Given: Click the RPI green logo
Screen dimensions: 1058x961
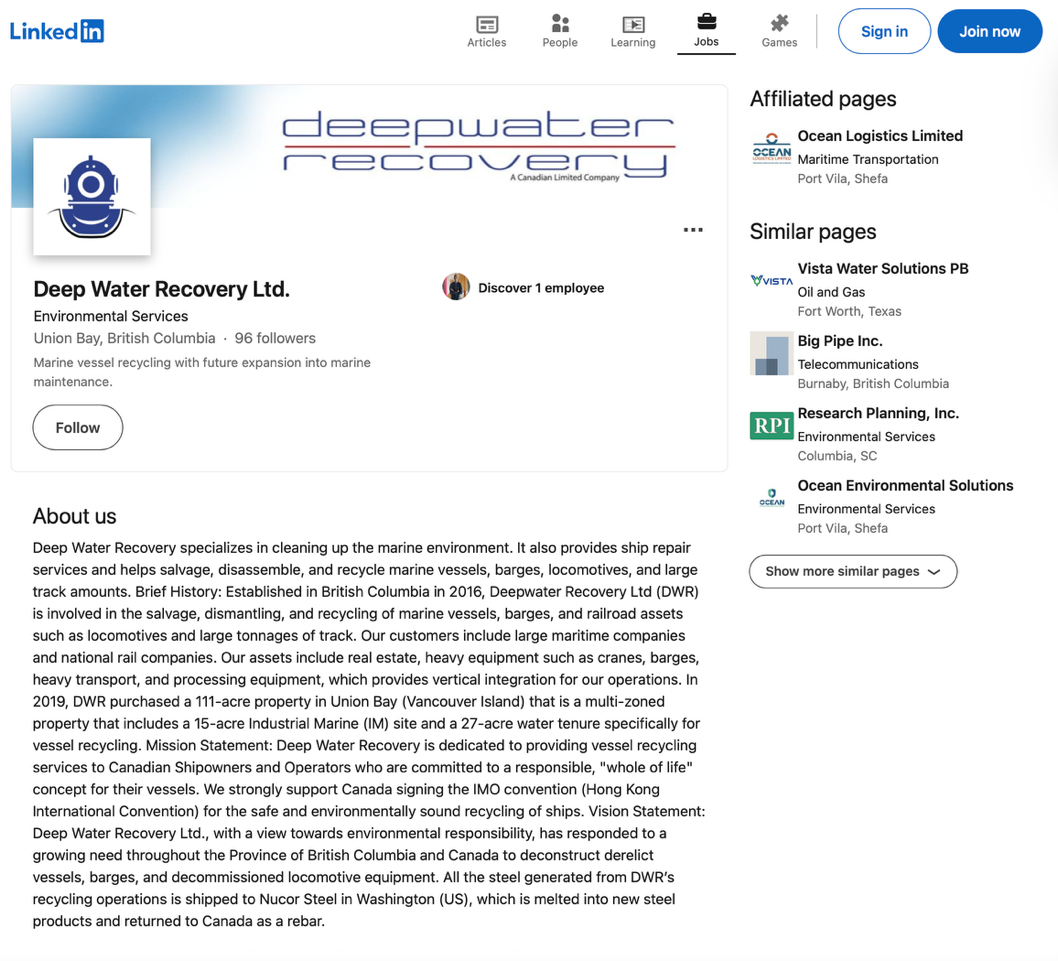Looking at the screenshot, I should click(x=772, y=426).
